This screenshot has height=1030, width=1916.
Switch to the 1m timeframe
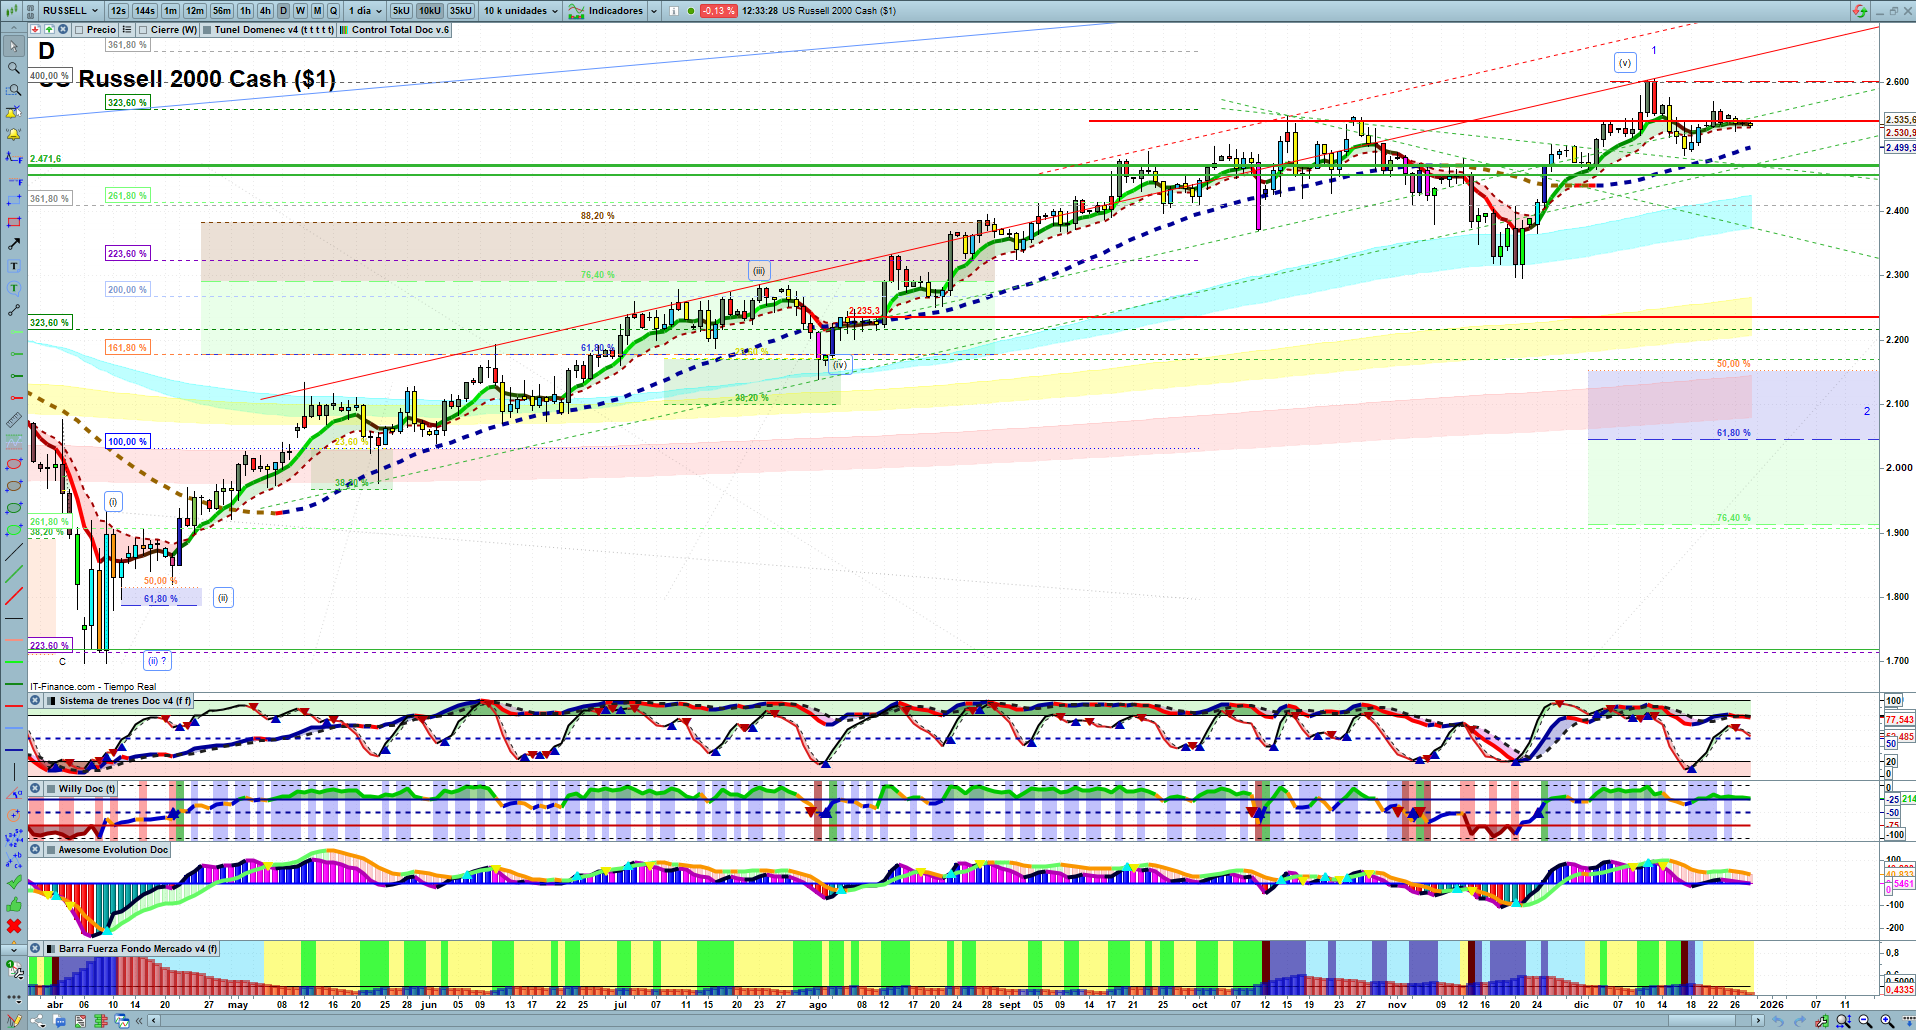pos(171,11)
